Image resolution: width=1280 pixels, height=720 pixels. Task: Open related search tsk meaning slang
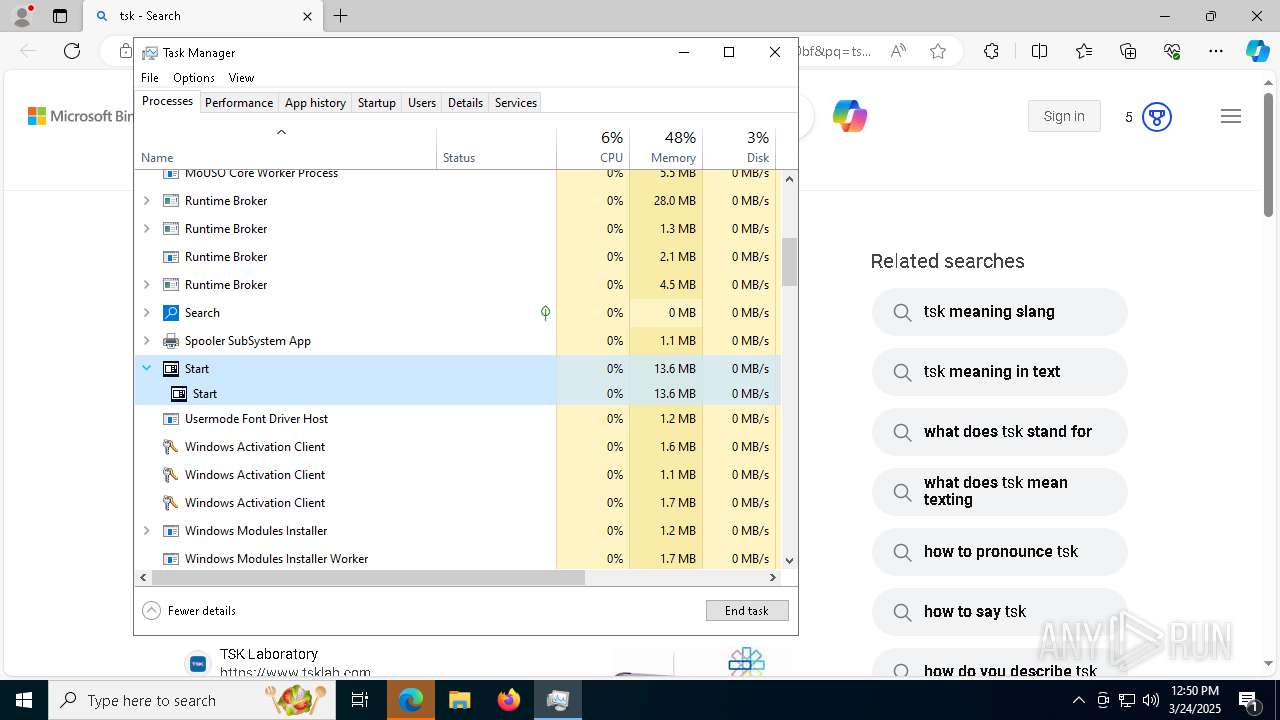point(1000,312)
